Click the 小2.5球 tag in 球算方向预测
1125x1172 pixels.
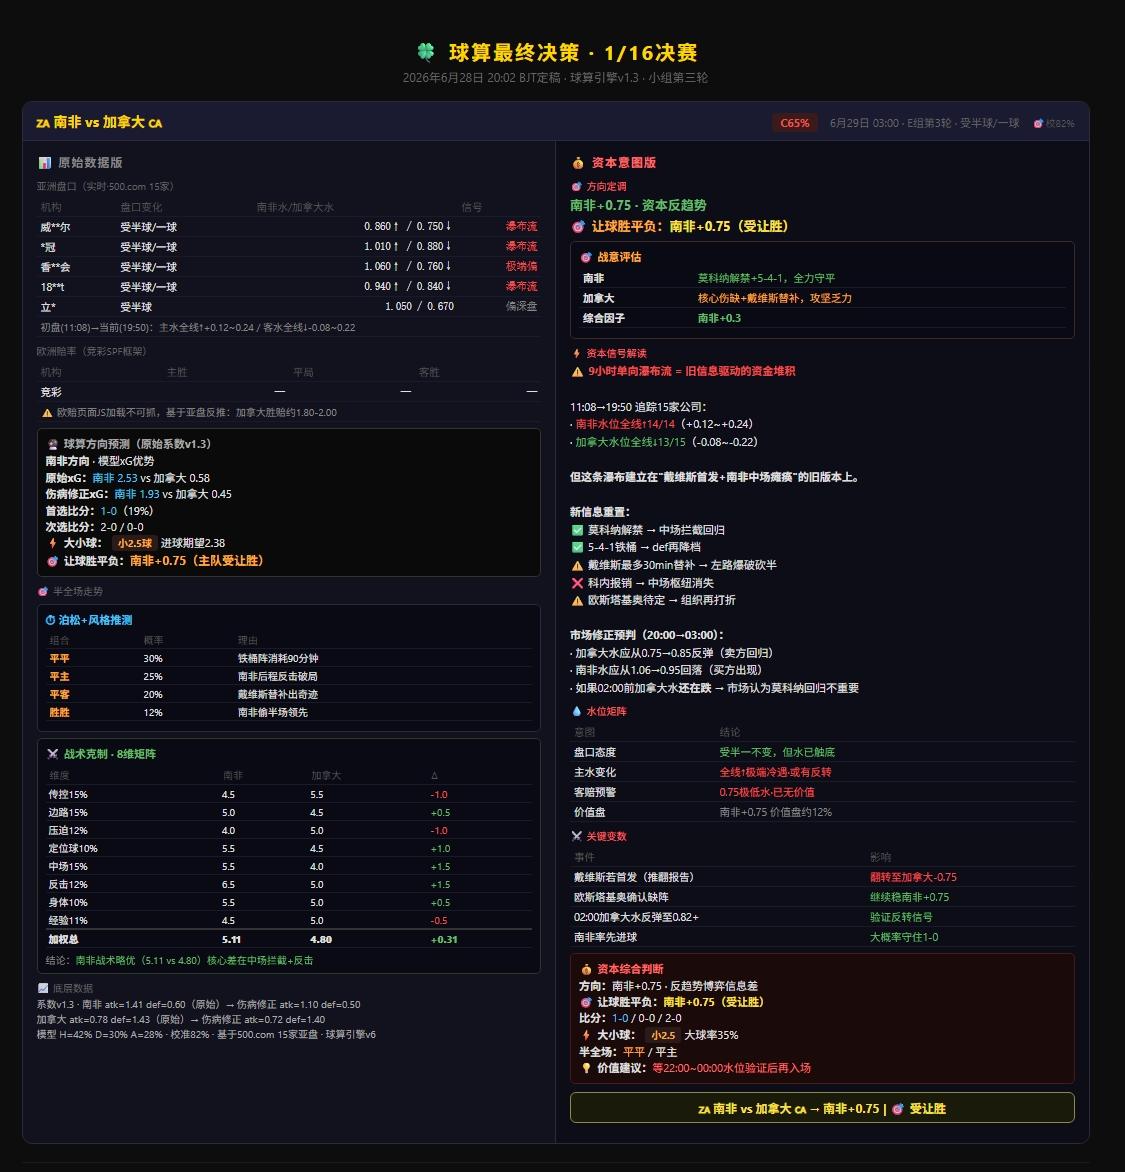(135, 543)
